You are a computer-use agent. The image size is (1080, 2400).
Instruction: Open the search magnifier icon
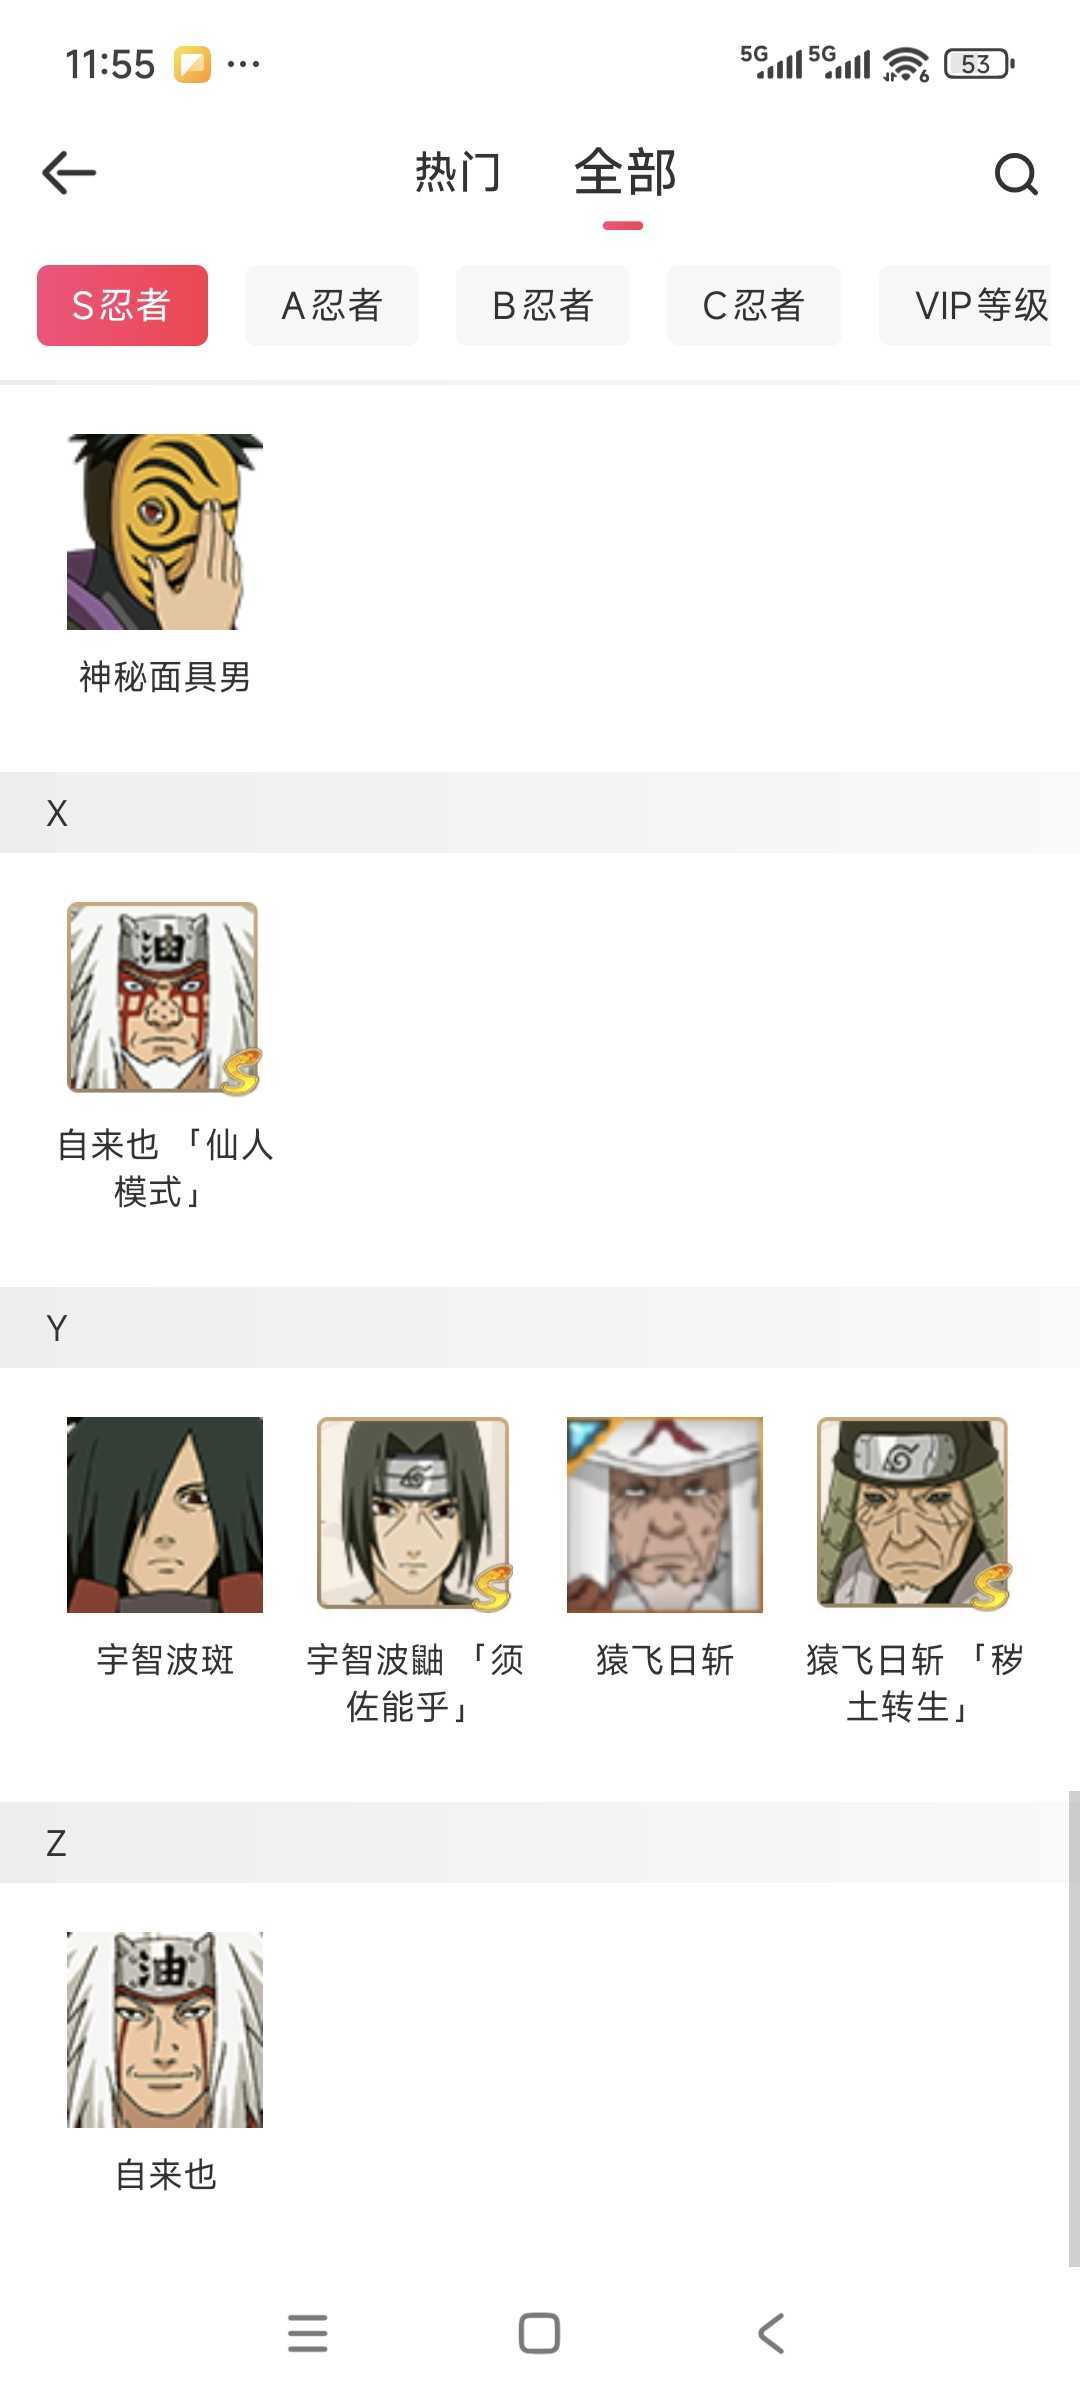tap(1016, 174)
